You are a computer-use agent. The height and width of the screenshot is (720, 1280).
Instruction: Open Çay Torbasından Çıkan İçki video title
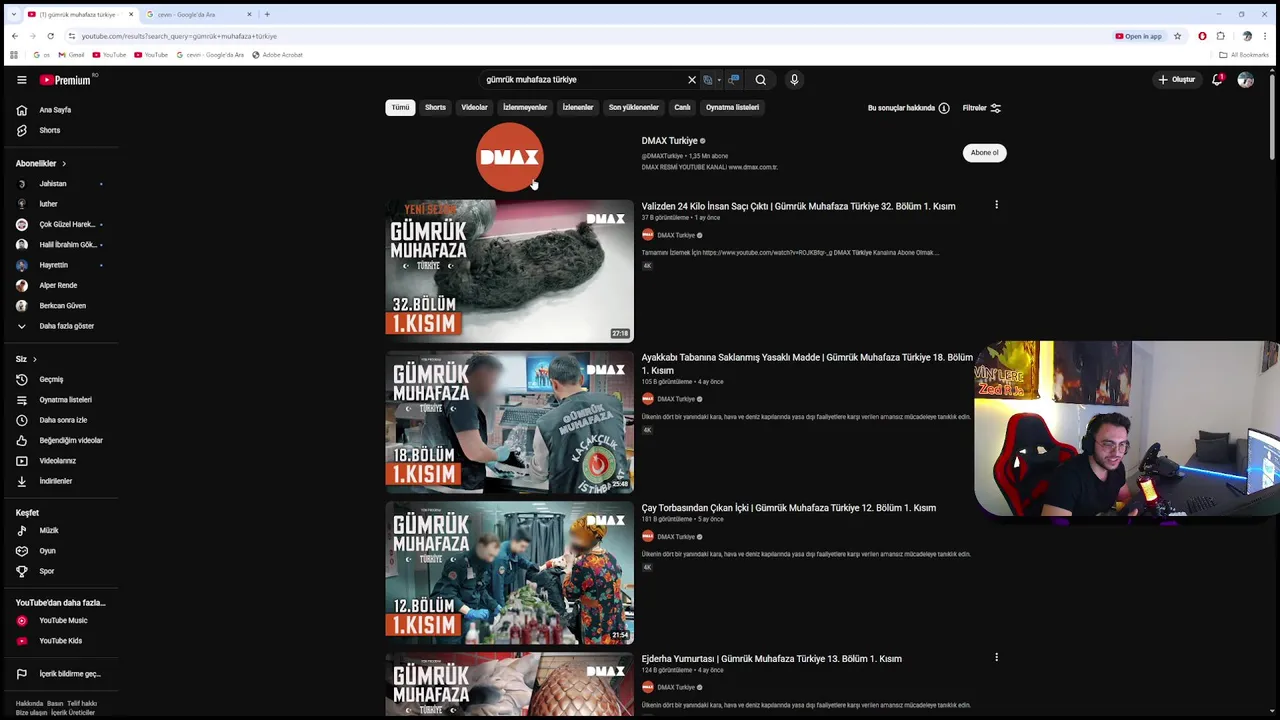(788, 508)
